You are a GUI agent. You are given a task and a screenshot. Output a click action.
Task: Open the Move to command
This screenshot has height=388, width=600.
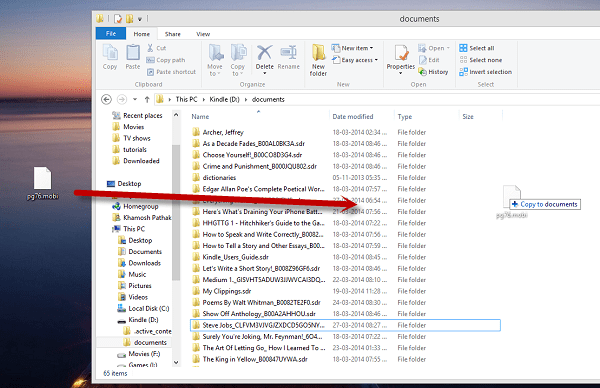[x=215, y=60]
